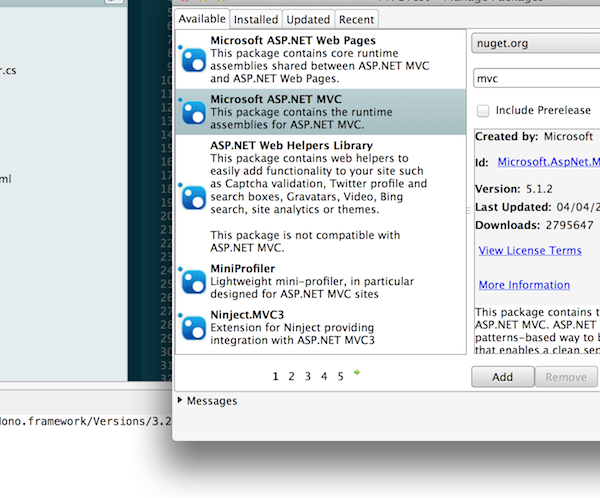This screenshot has width=600, height=498.
Task: Select the ASP.NET Web Helpers Library title
Action: click(292, 145)
